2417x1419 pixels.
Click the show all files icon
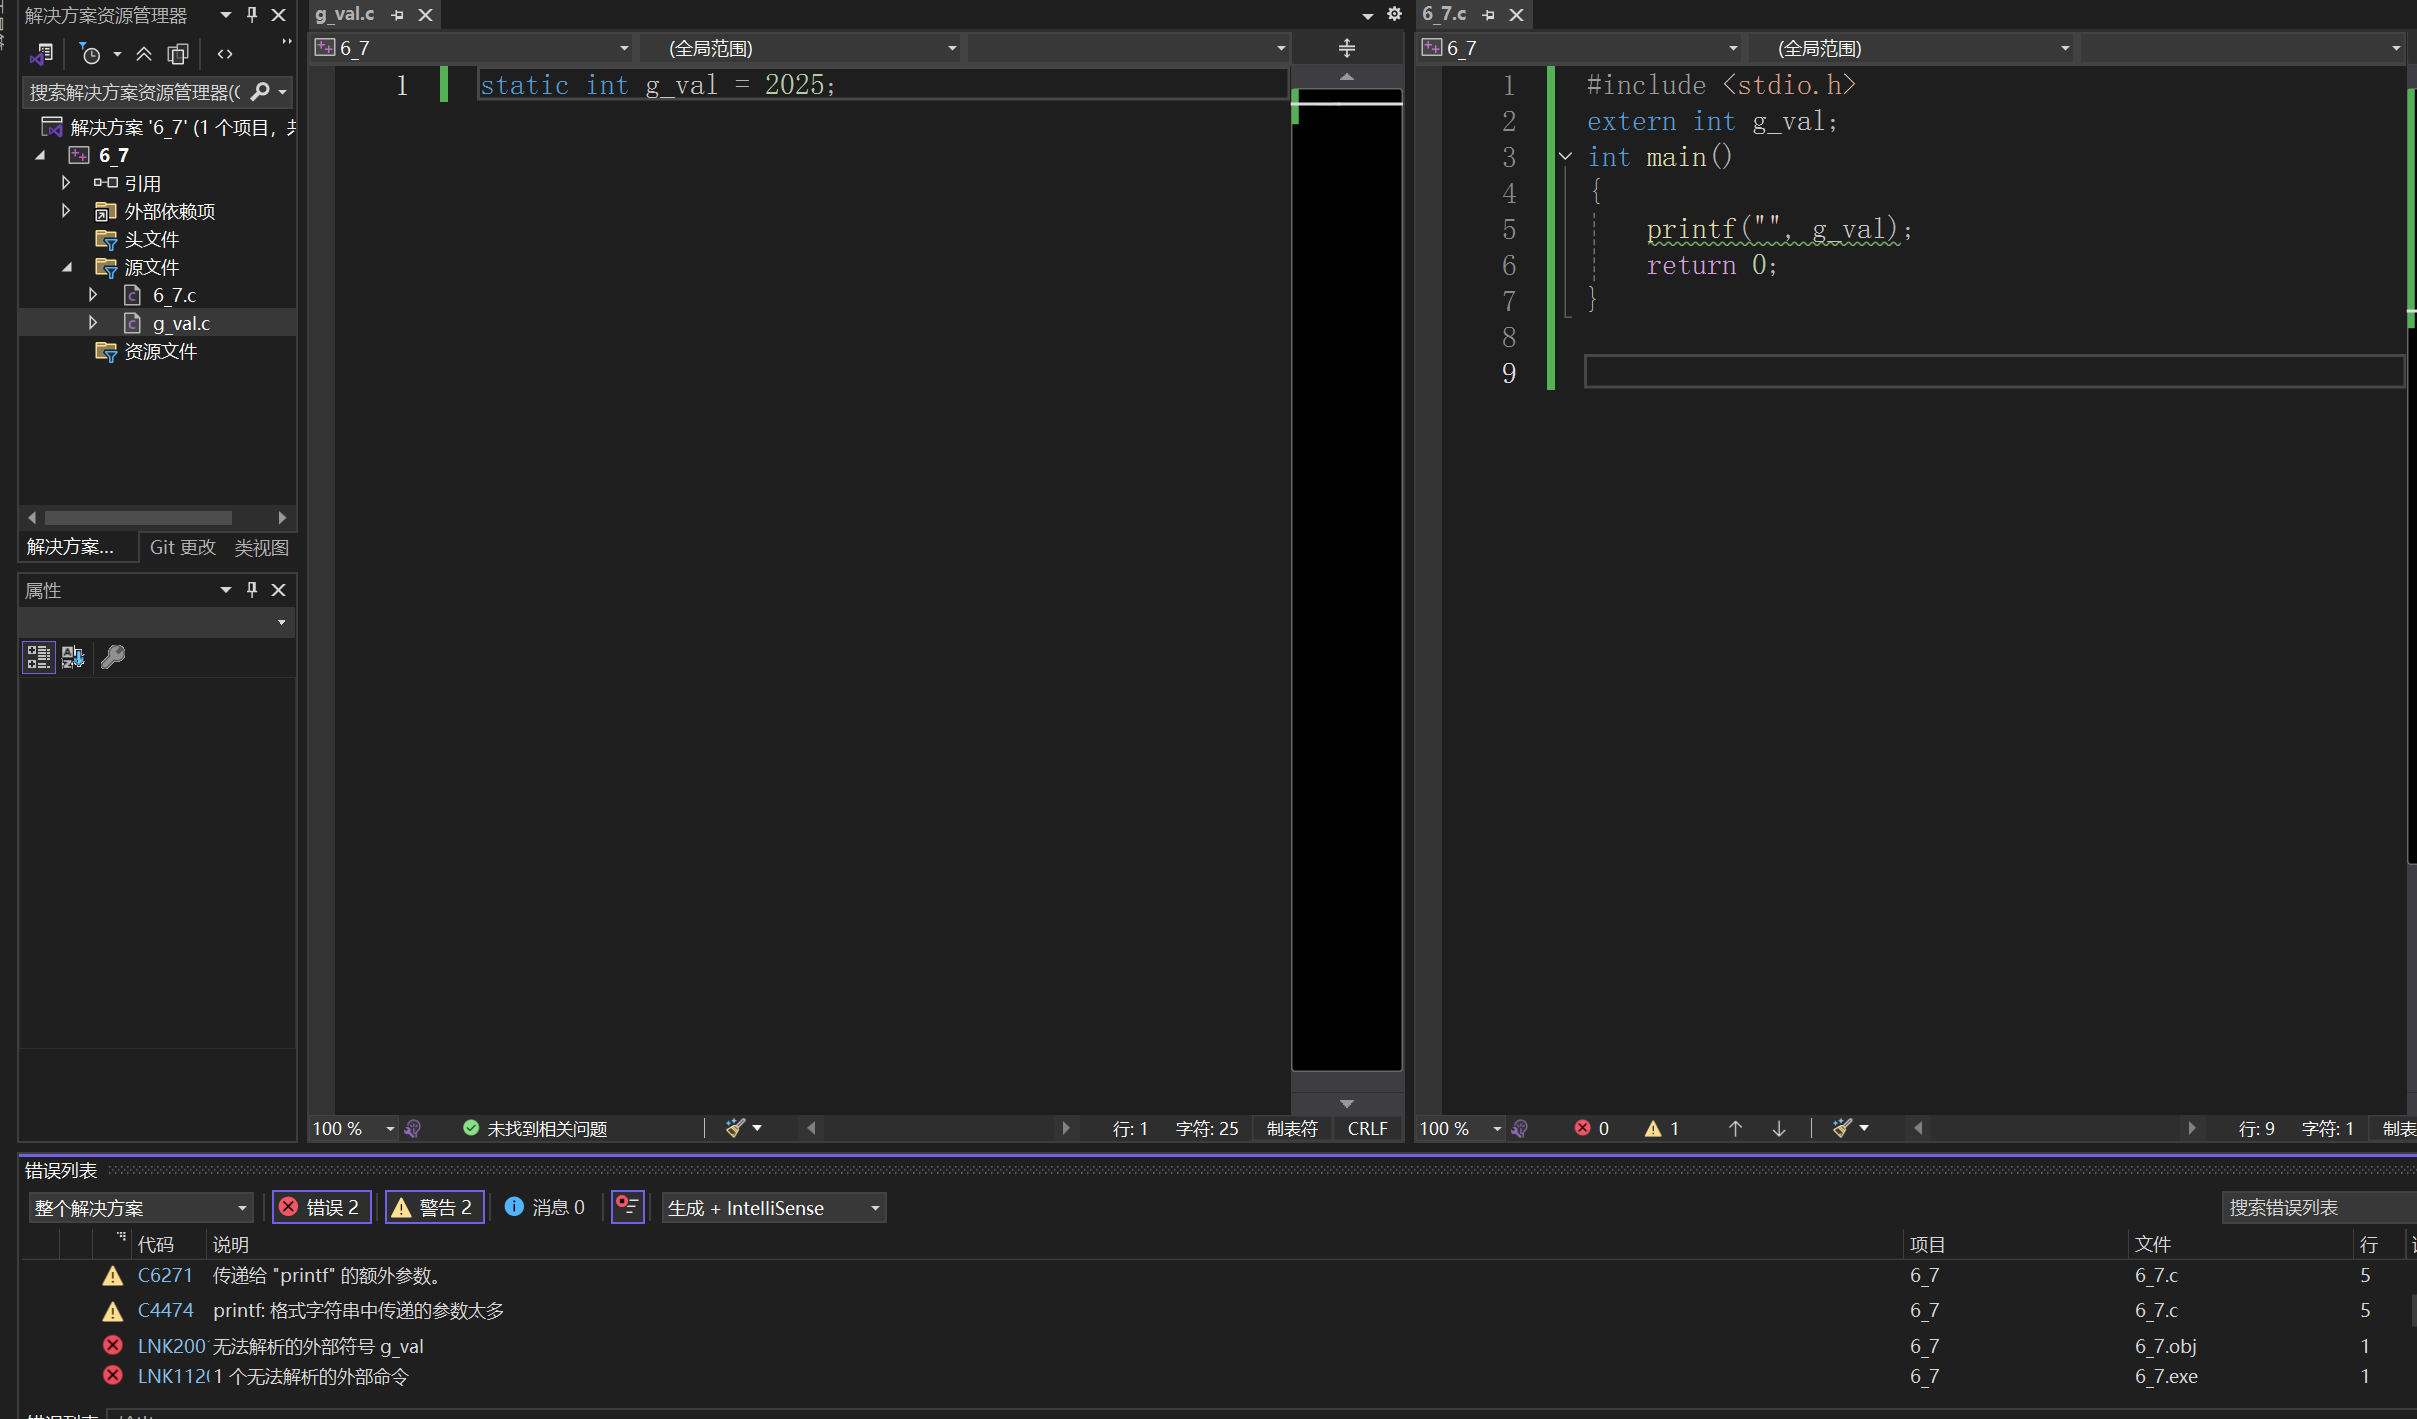pos(178,54)
